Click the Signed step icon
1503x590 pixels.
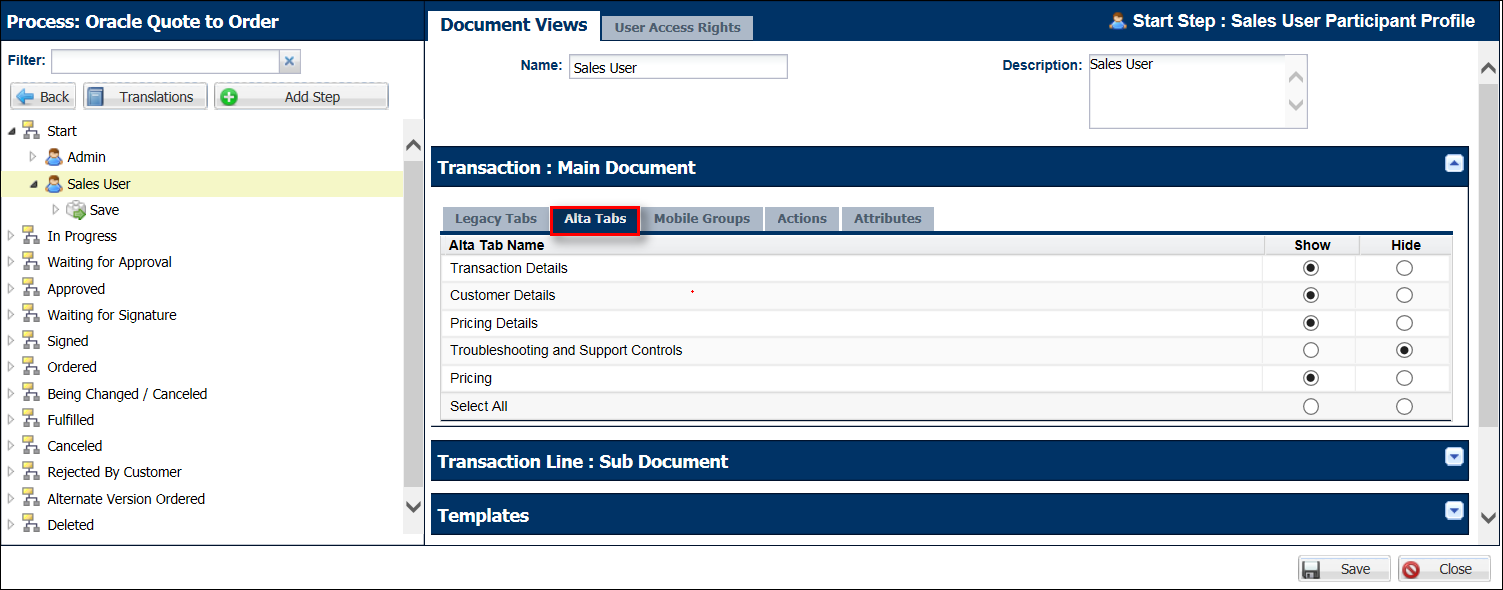click(31, 341)
